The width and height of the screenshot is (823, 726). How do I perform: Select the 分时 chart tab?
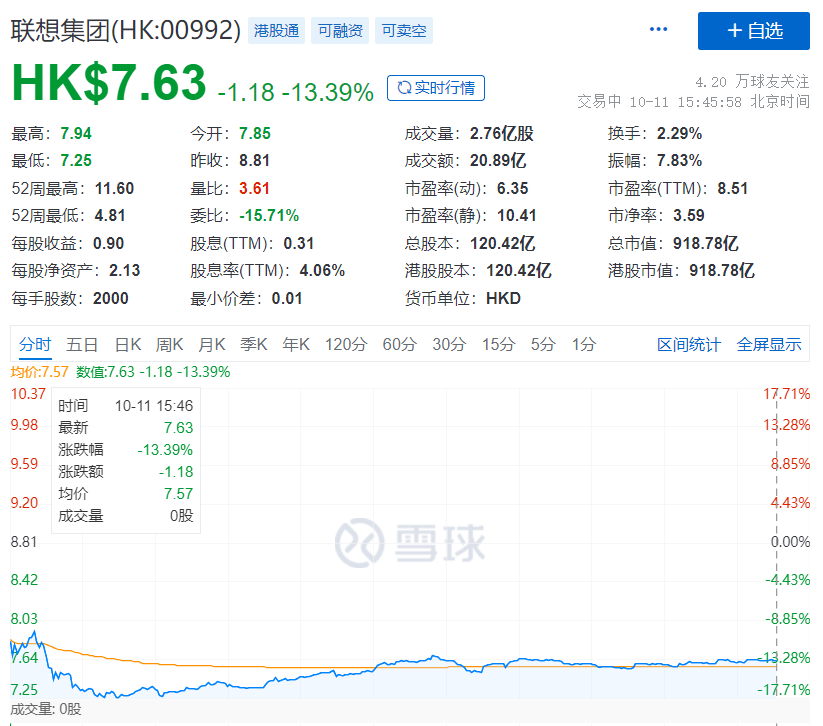click(x=35, y=345)
